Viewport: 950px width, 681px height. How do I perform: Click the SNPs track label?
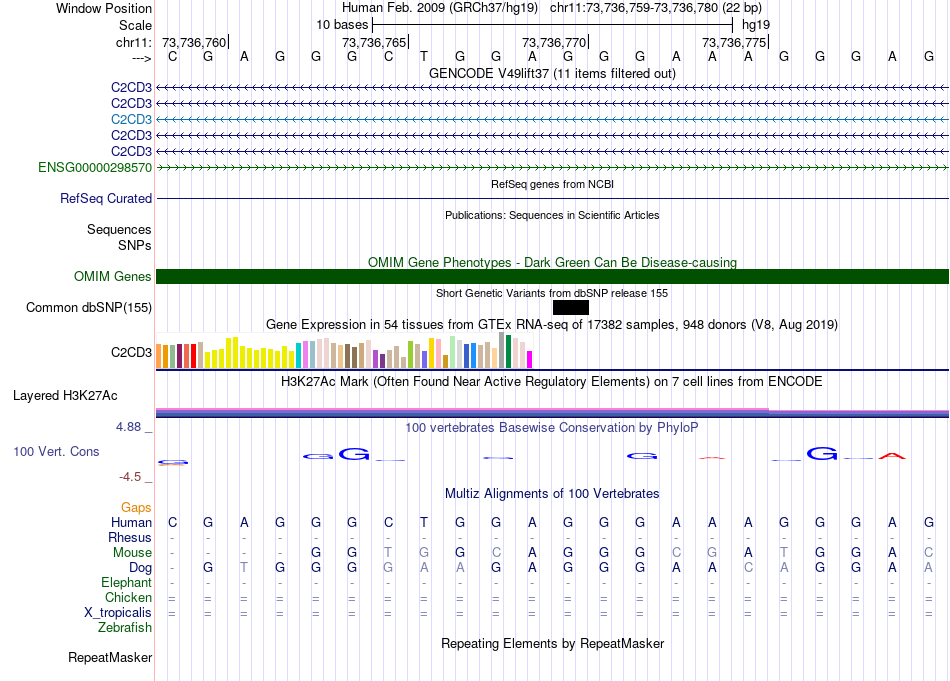(135, 245)
